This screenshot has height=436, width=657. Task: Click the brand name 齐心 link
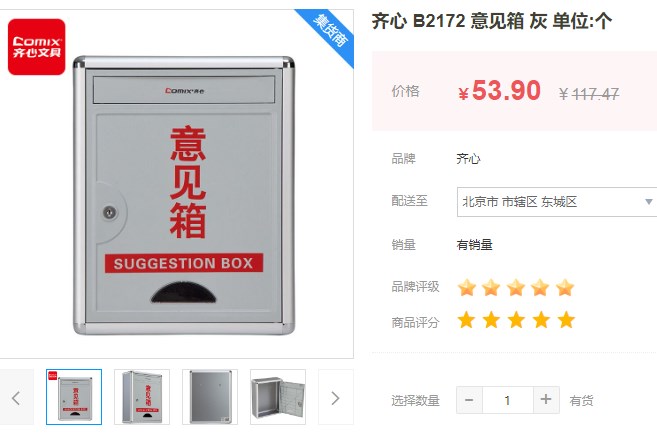pos(468,159)
